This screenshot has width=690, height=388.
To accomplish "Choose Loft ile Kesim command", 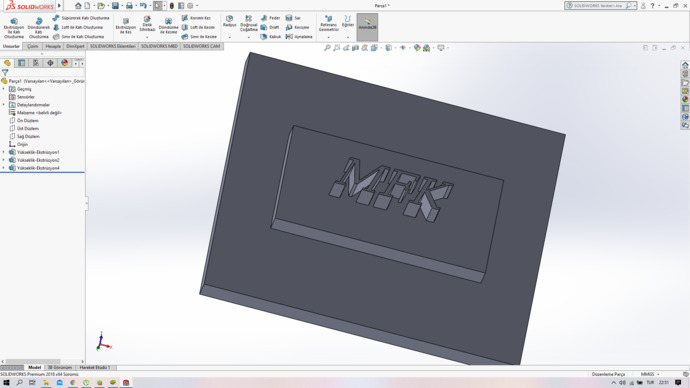I will tap(198, 27).
